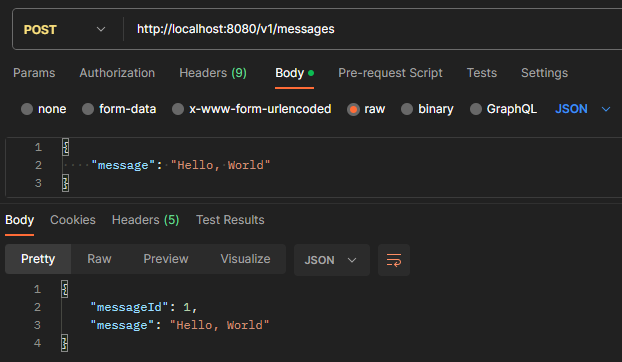The width and height of the screenshot is (622, 362).
Task: Select x-www-form-urlencoded body type
Action: coord(178,109)
